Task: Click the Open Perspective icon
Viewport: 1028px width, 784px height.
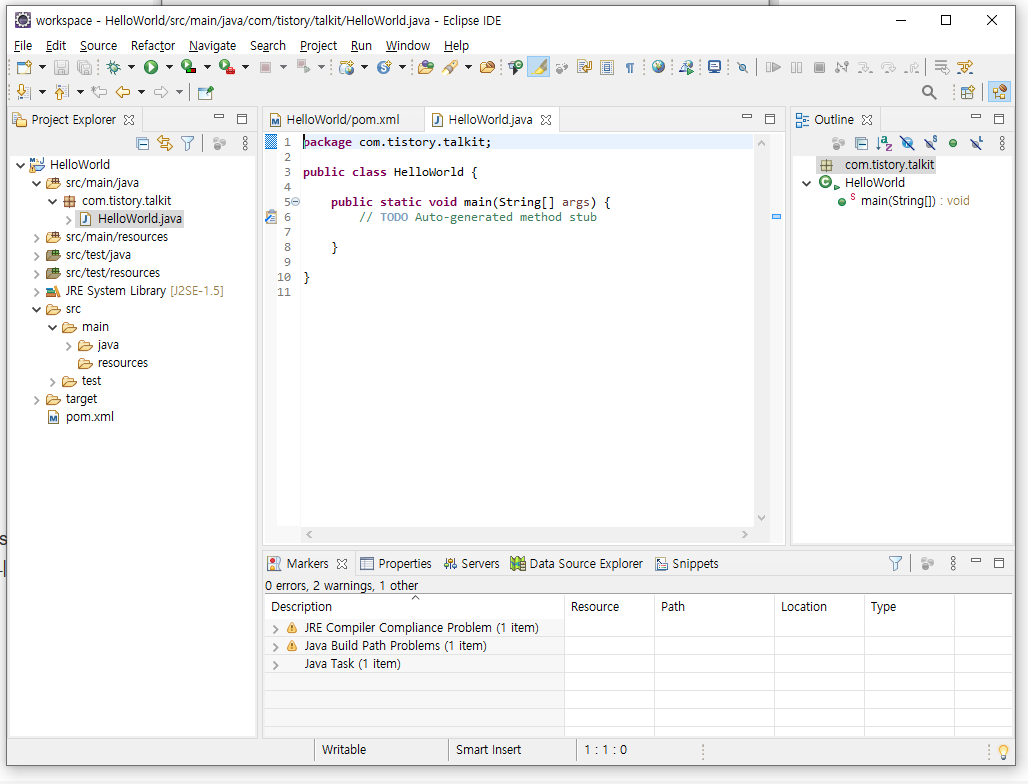Action: (x=968, y=92)
